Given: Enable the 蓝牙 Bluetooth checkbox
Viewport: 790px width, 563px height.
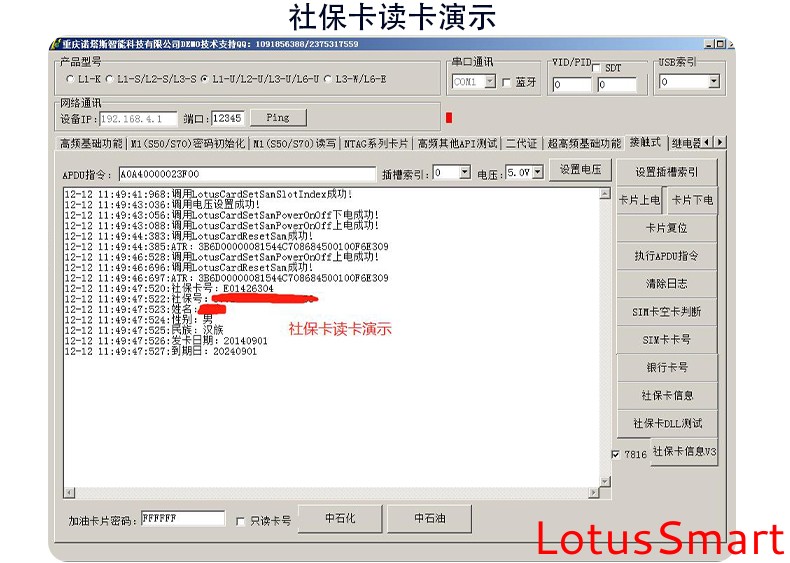Looking at the screenshot, I should click(x=506, y=82).
